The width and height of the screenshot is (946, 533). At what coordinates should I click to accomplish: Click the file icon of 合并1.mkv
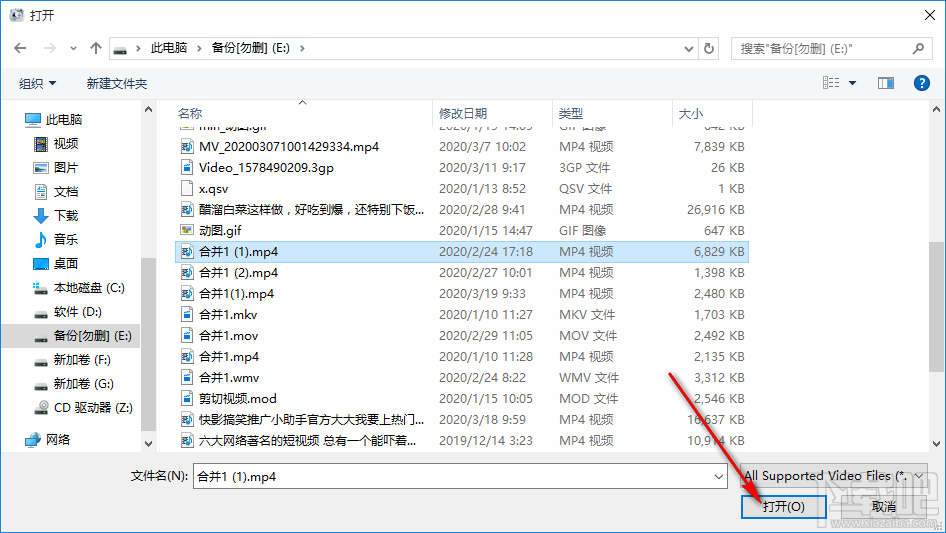pos(187,314)
